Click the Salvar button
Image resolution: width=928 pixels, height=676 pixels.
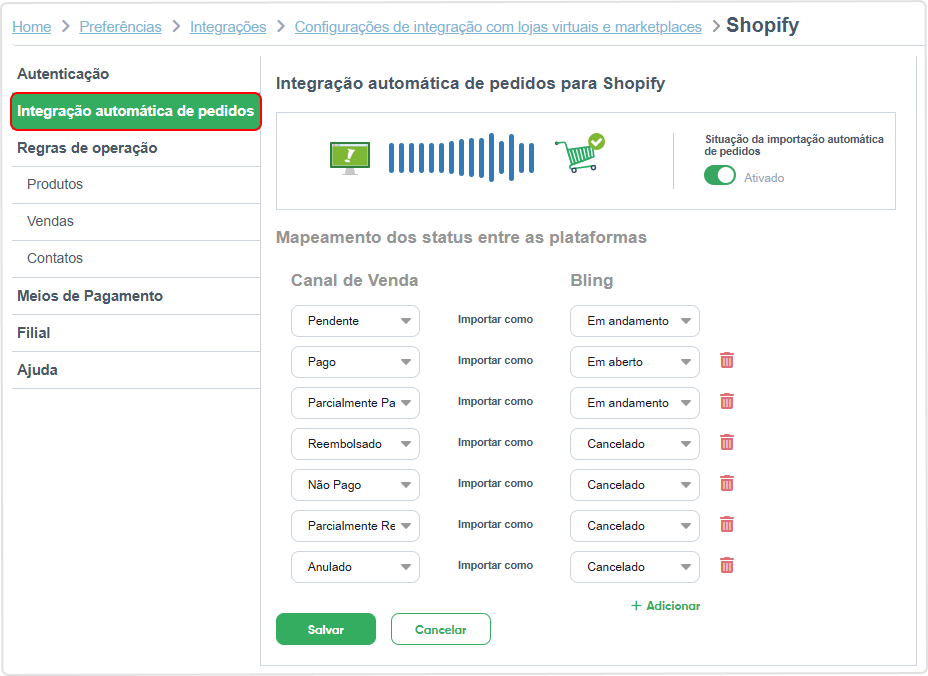pyautogui.click(x=326, y=629)
